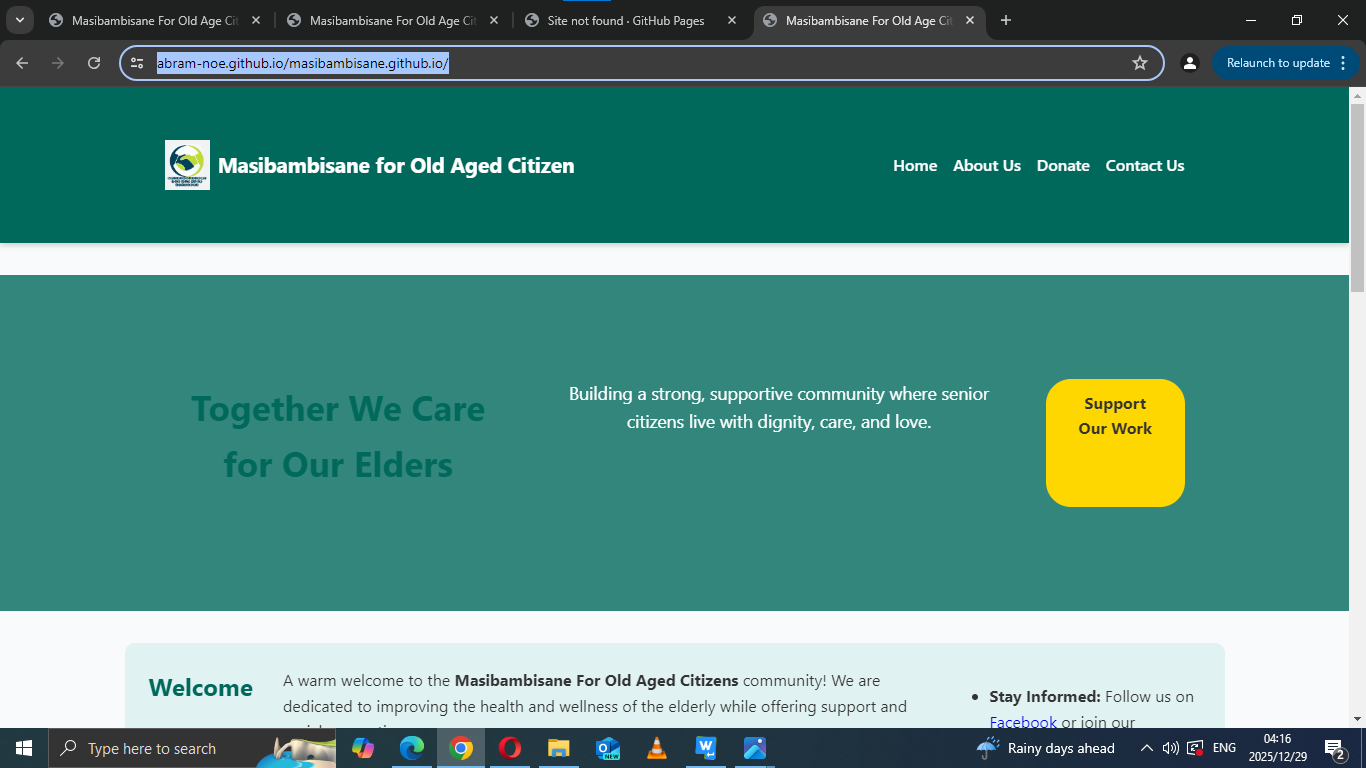
Task: Launch Opera browser from the taskbar
Action: pos(510,748)
